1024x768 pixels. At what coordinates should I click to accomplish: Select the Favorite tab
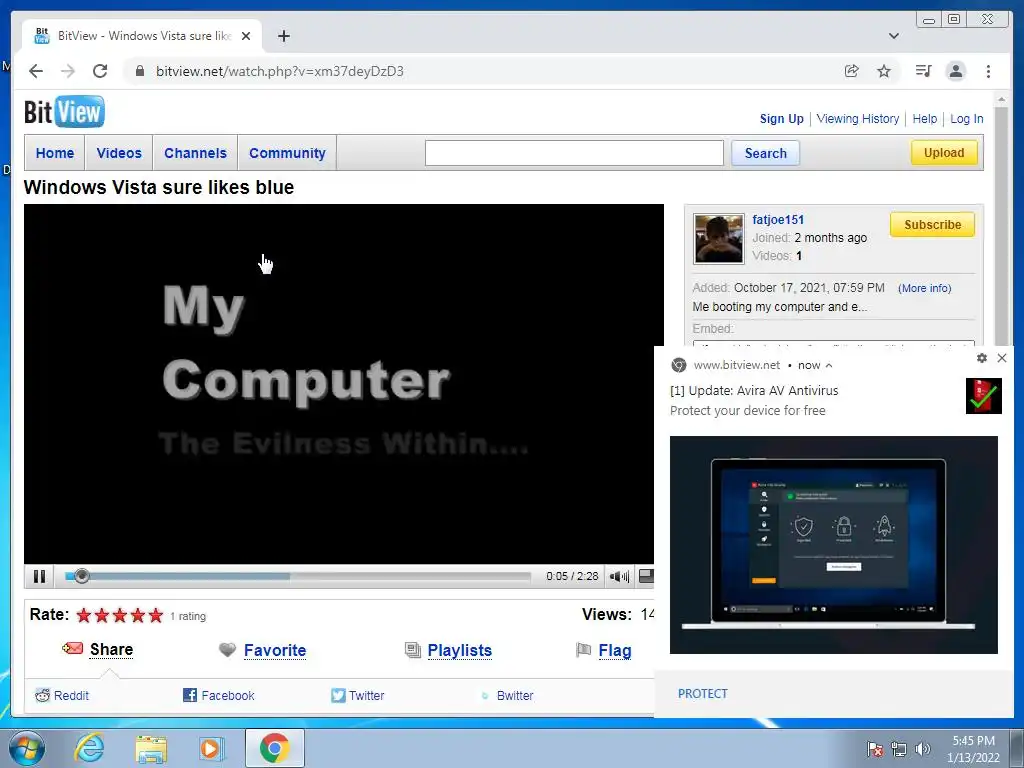click(x=275, y=650)
